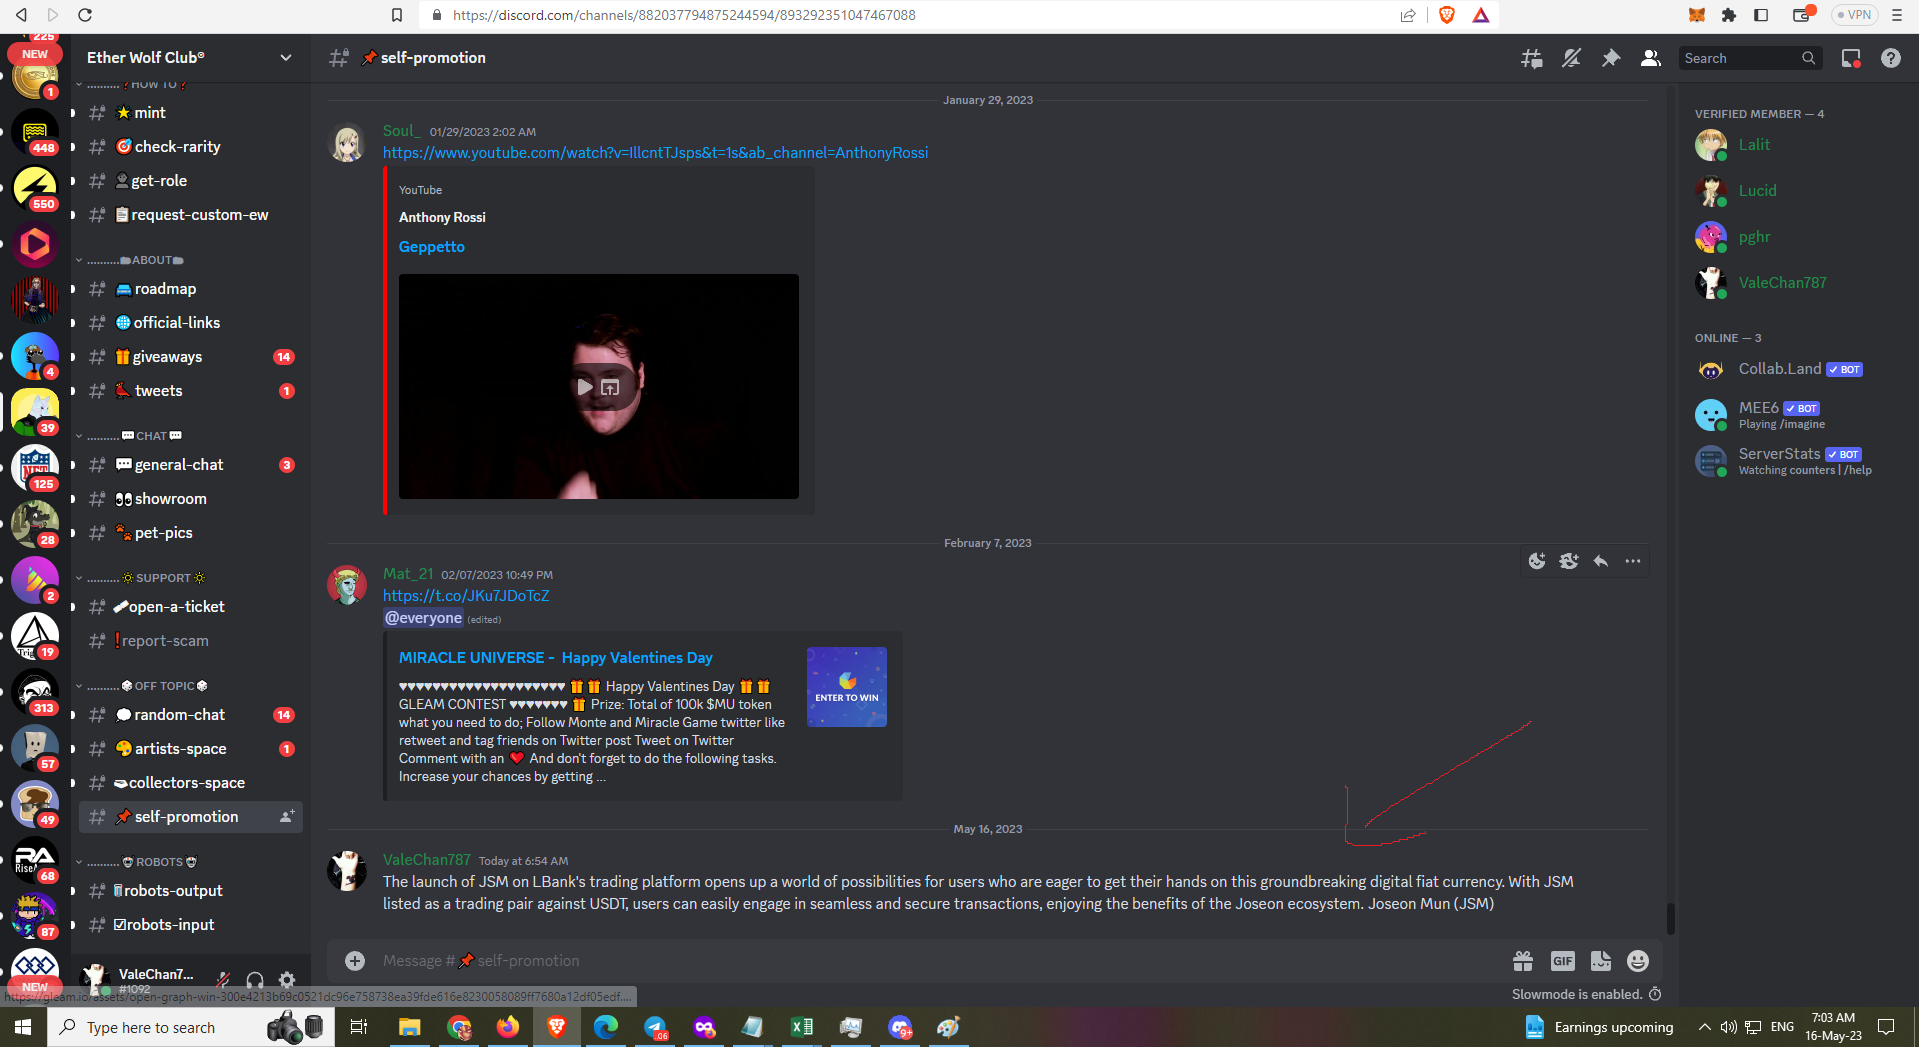Image resolution: width=1919 pixels, height=1047 pixels.
Task: Open the mint channel
Action: [x=190, y=113]
